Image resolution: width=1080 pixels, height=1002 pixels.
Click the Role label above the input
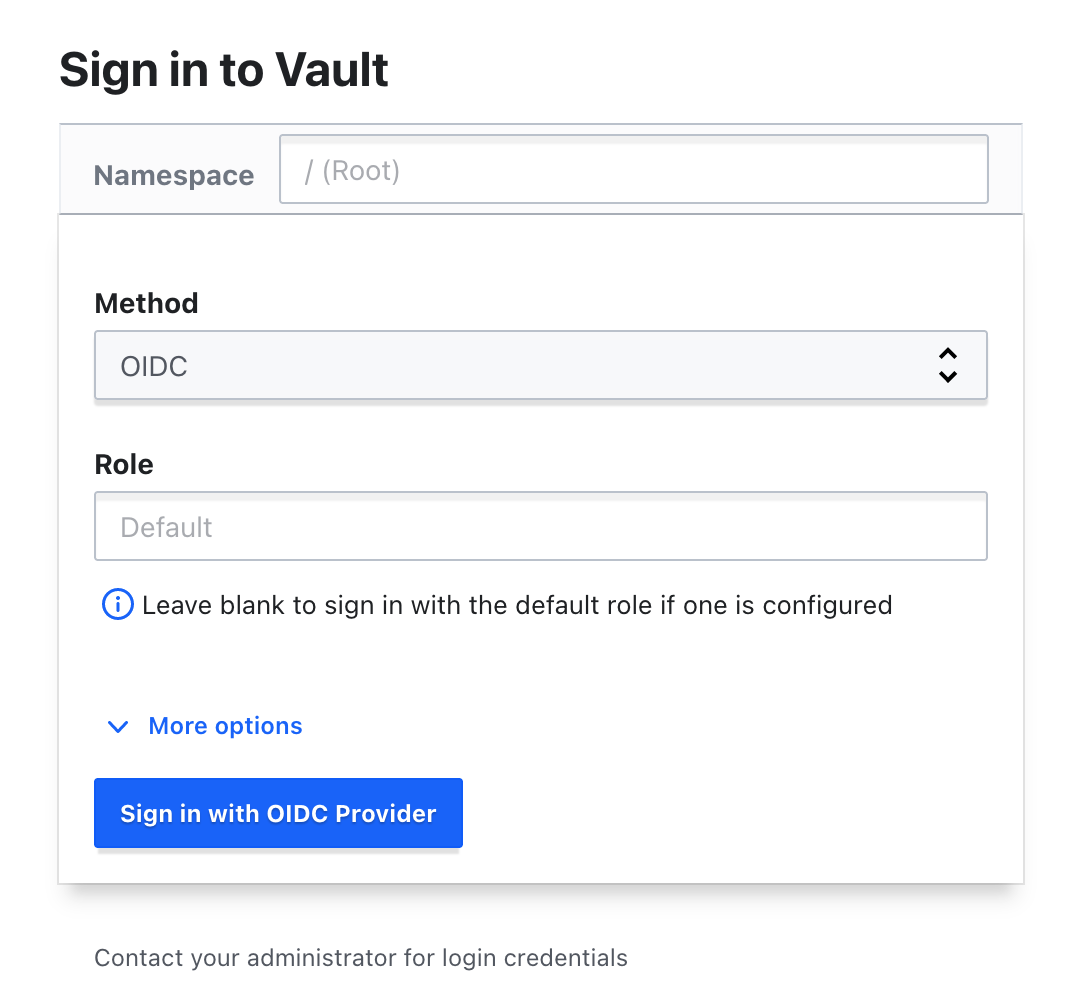[124, 464]
